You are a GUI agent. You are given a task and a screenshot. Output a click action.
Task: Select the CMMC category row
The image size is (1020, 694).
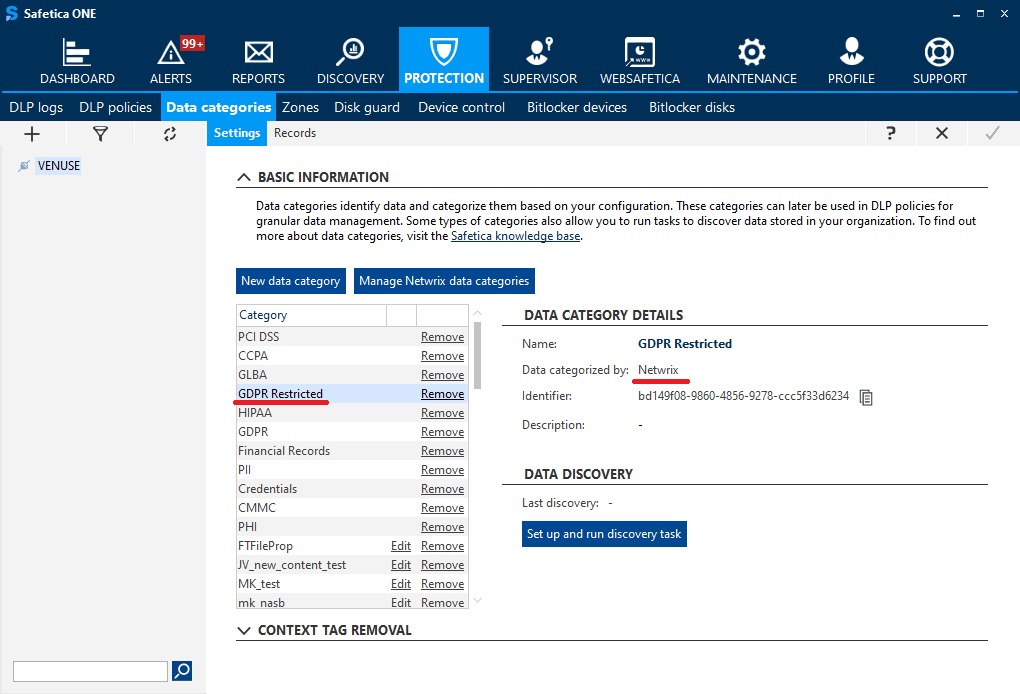tap(352, 507)
